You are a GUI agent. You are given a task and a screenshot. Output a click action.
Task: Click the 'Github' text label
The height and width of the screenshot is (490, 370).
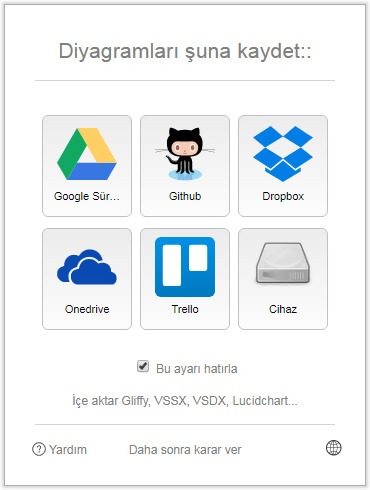click(x=185, y=196)
